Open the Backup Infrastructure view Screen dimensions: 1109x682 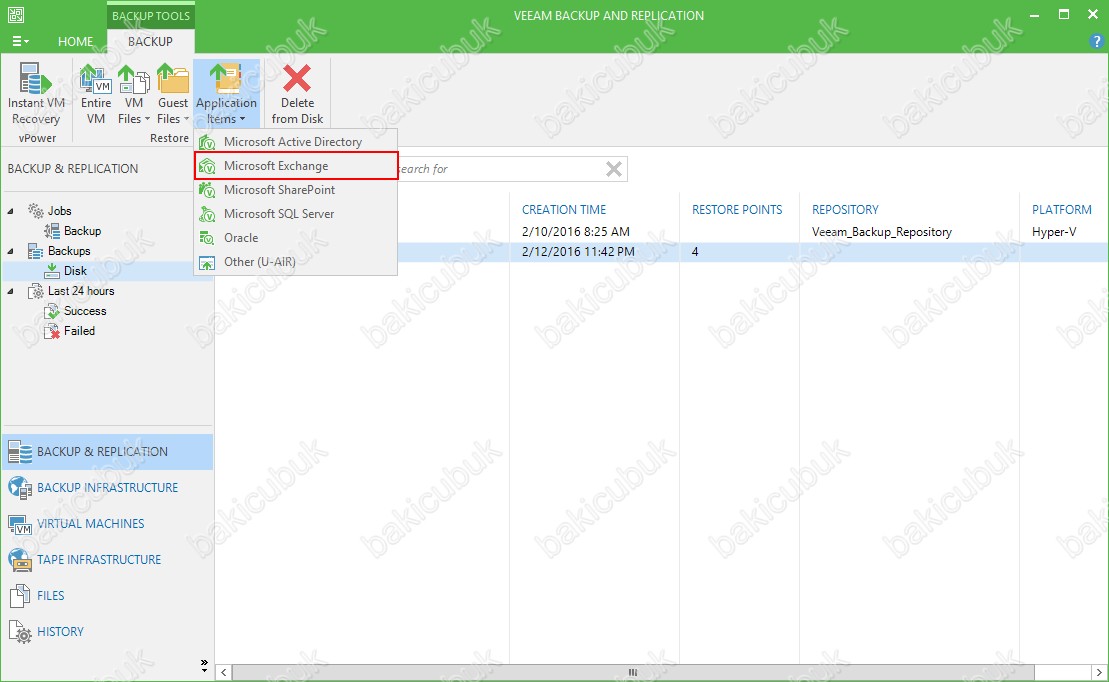click(108, 487)
